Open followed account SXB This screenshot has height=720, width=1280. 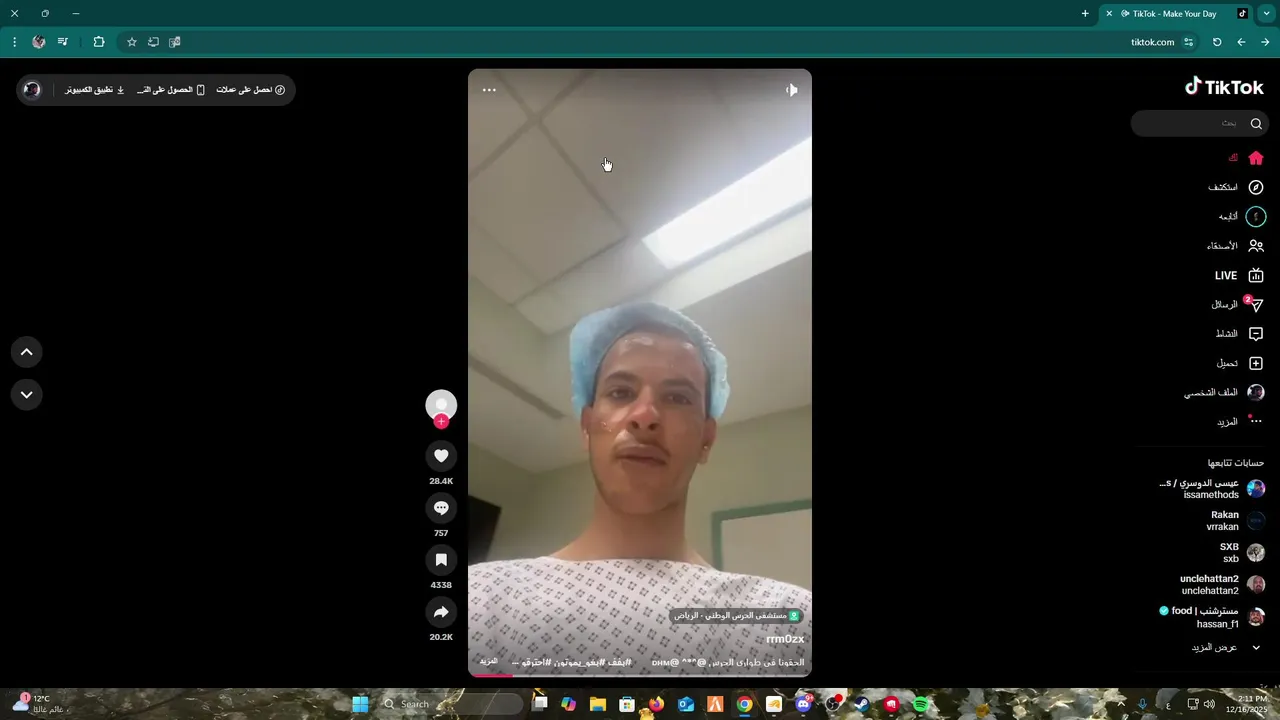(x=1241, y=553)
